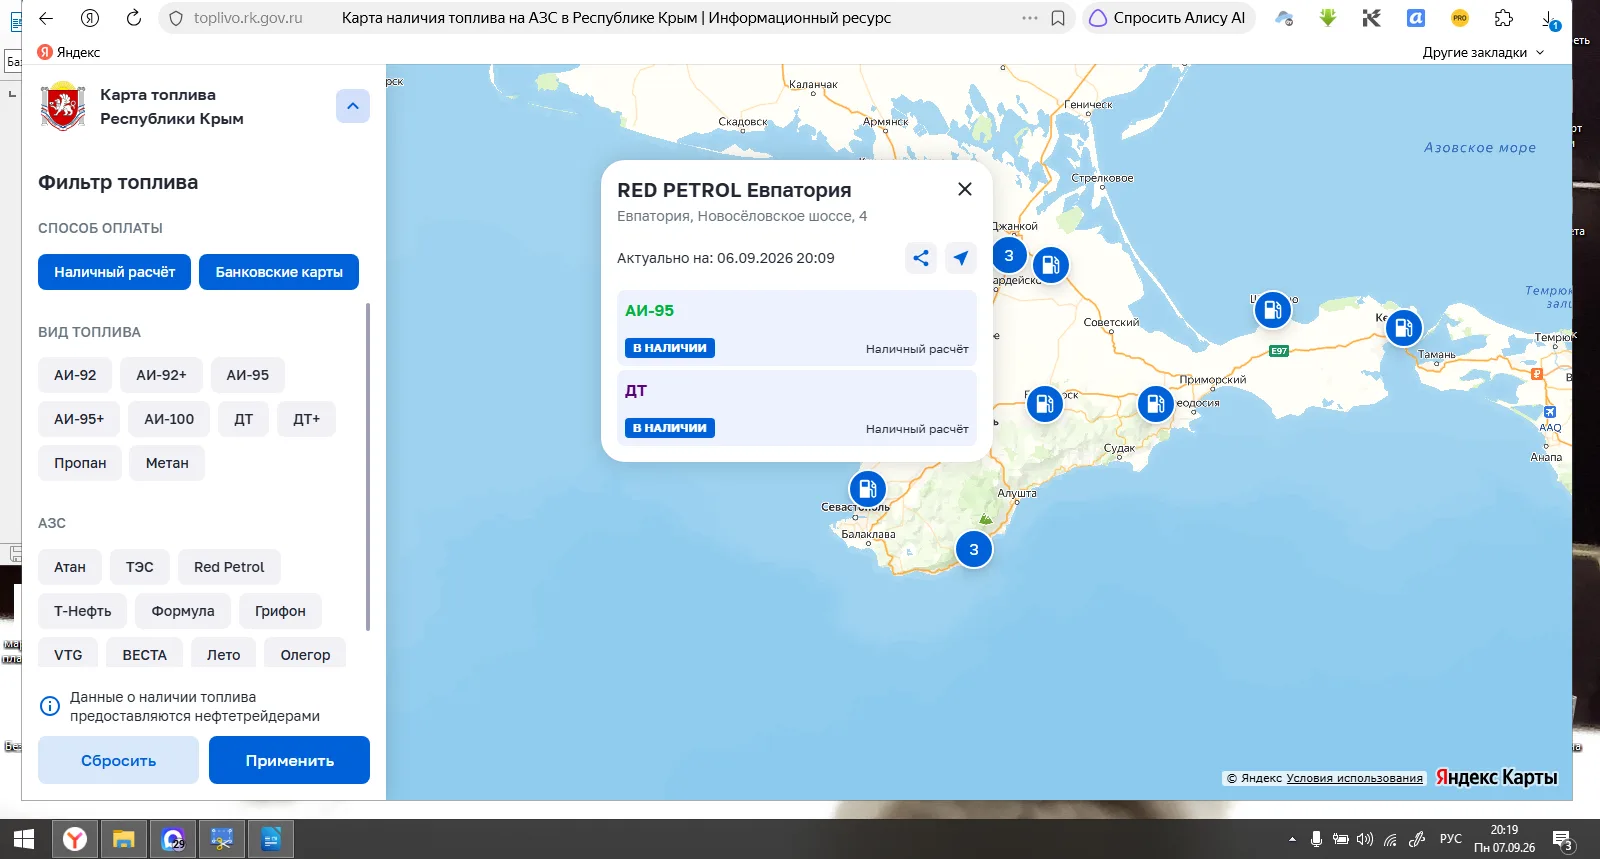Show hidden tray icons arrow
This screenshot has height=859, width=1600.
[1292, 839]
